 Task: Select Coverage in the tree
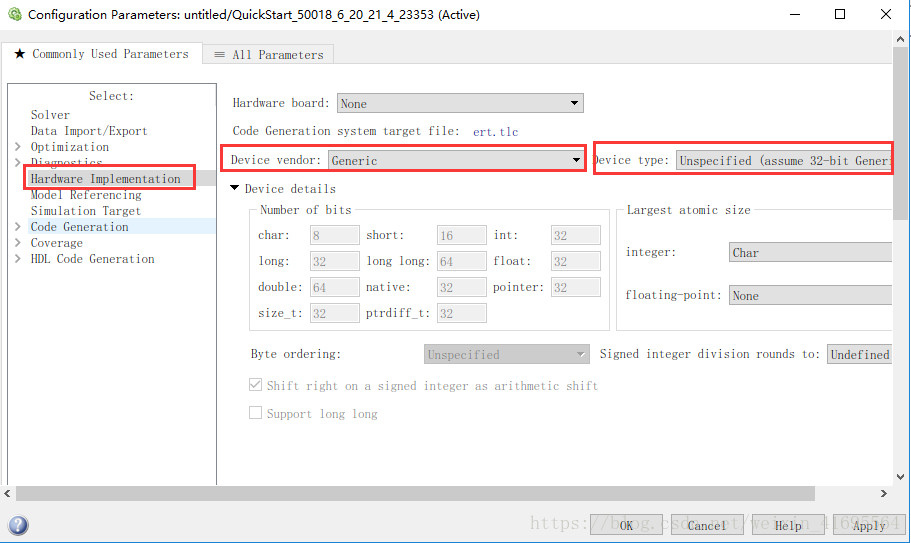pyautogui.click(x=56, y=243)
